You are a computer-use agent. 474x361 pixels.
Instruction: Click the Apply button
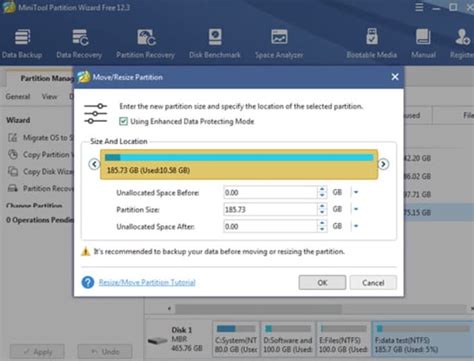click(x=37, y=352)
